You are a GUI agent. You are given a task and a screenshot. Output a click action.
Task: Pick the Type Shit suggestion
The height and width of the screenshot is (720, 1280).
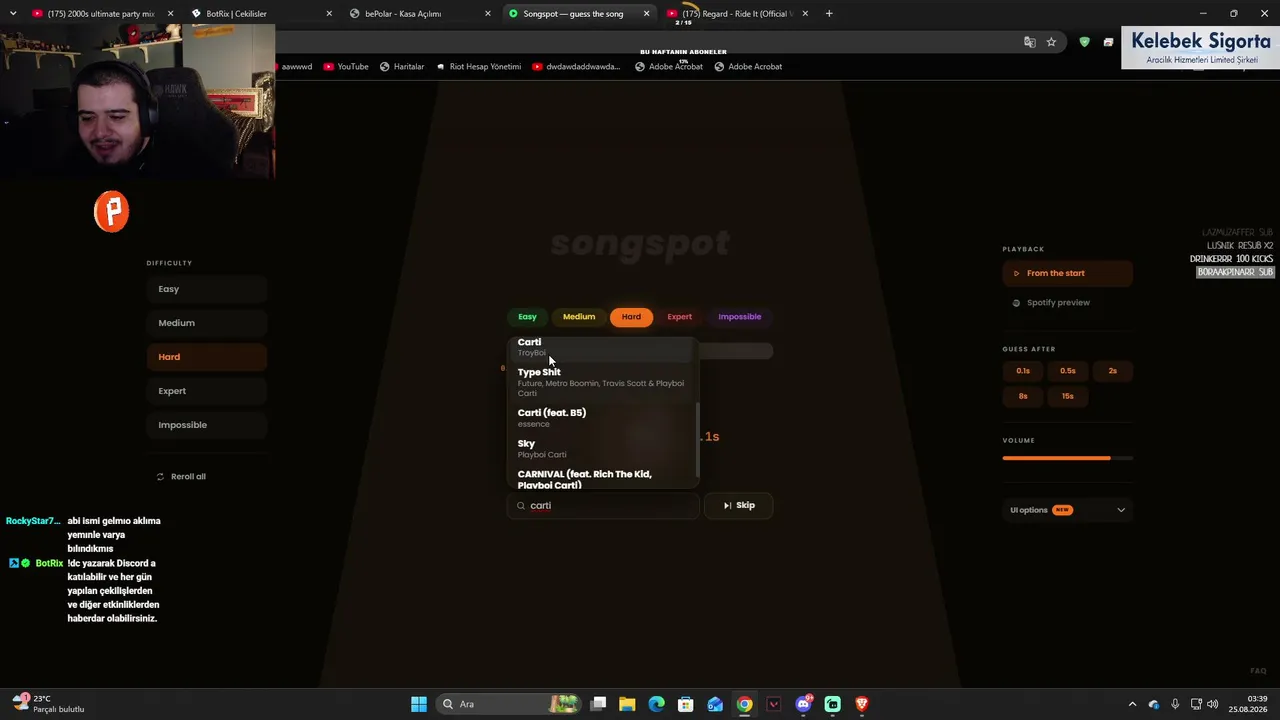coord(602,382)
